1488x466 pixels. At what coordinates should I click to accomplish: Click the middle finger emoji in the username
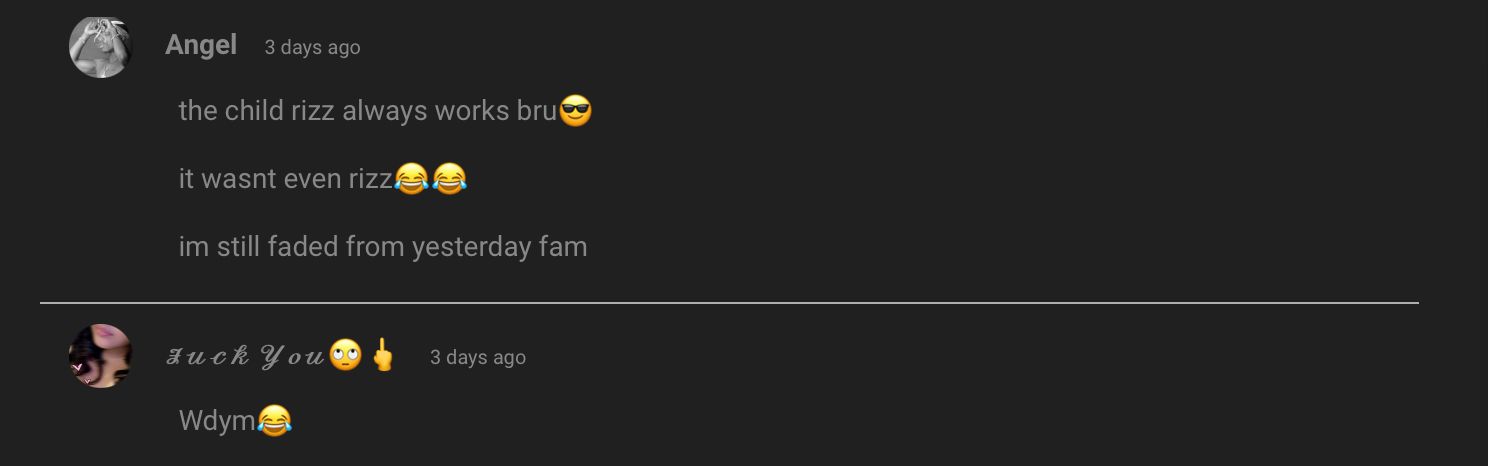pyautogui.click(x=383, y=355)
